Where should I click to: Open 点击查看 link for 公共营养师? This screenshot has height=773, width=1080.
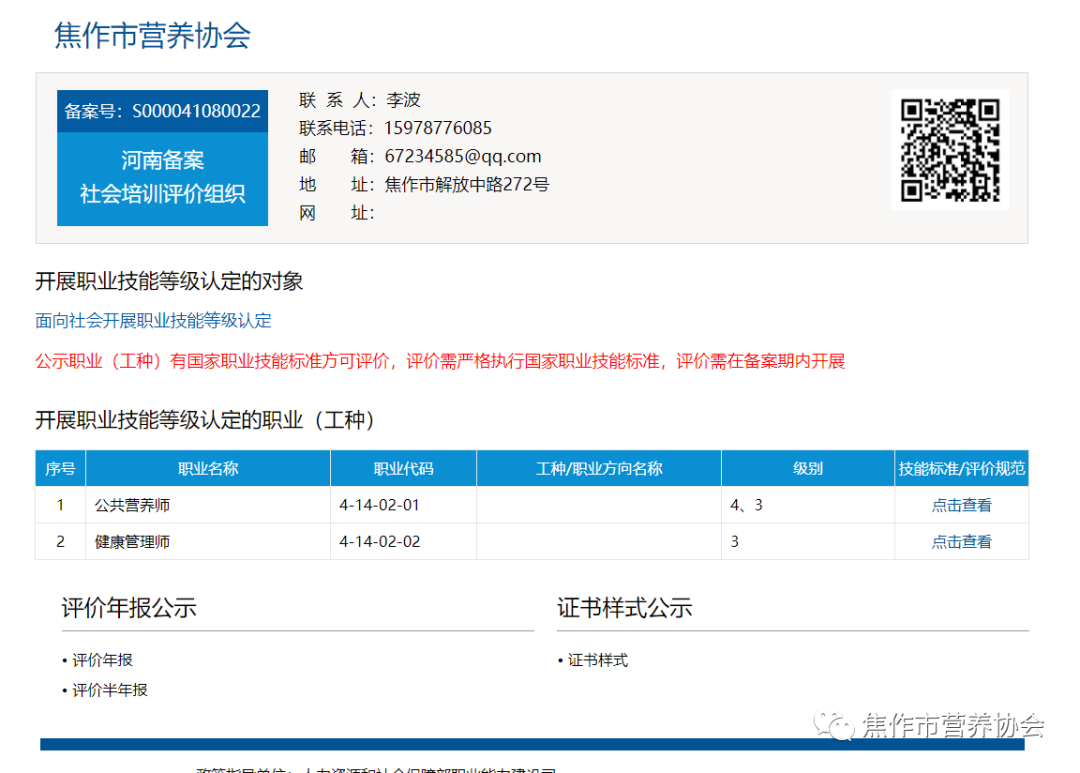(961, 505)
